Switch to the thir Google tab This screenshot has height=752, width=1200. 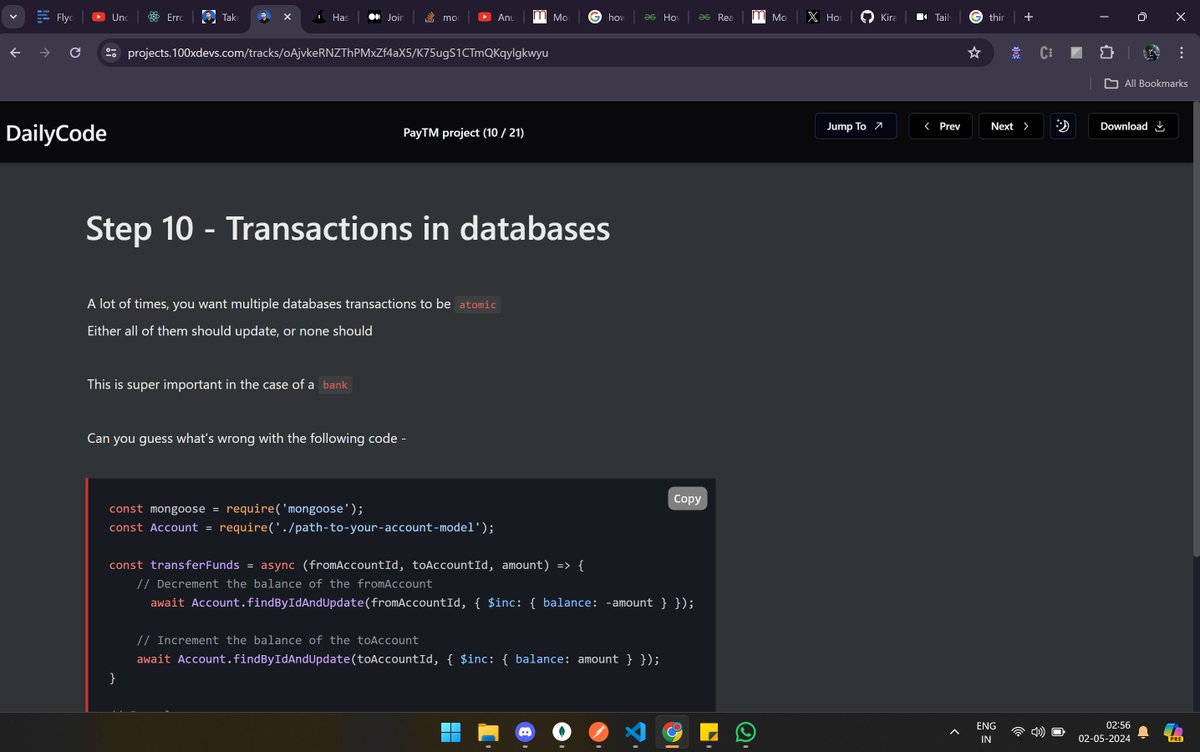(x=988, y=17)
